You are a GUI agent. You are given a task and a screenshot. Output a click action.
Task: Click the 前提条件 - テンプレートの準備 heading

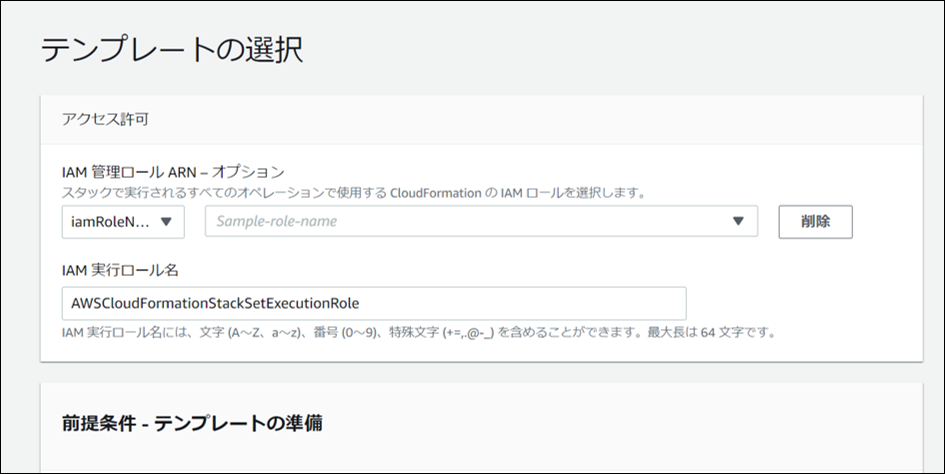pyautogui.click(x=192, y=423)
